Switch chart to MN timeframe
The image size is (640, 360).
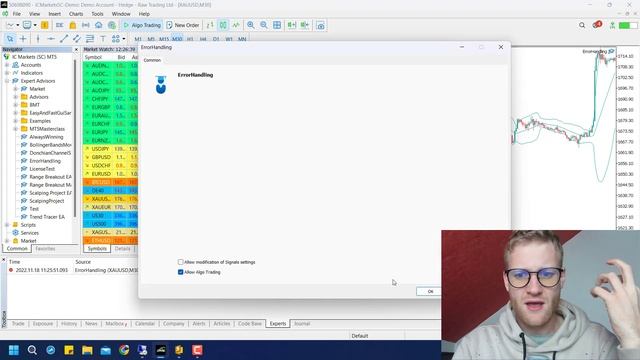tap(242, 39)
